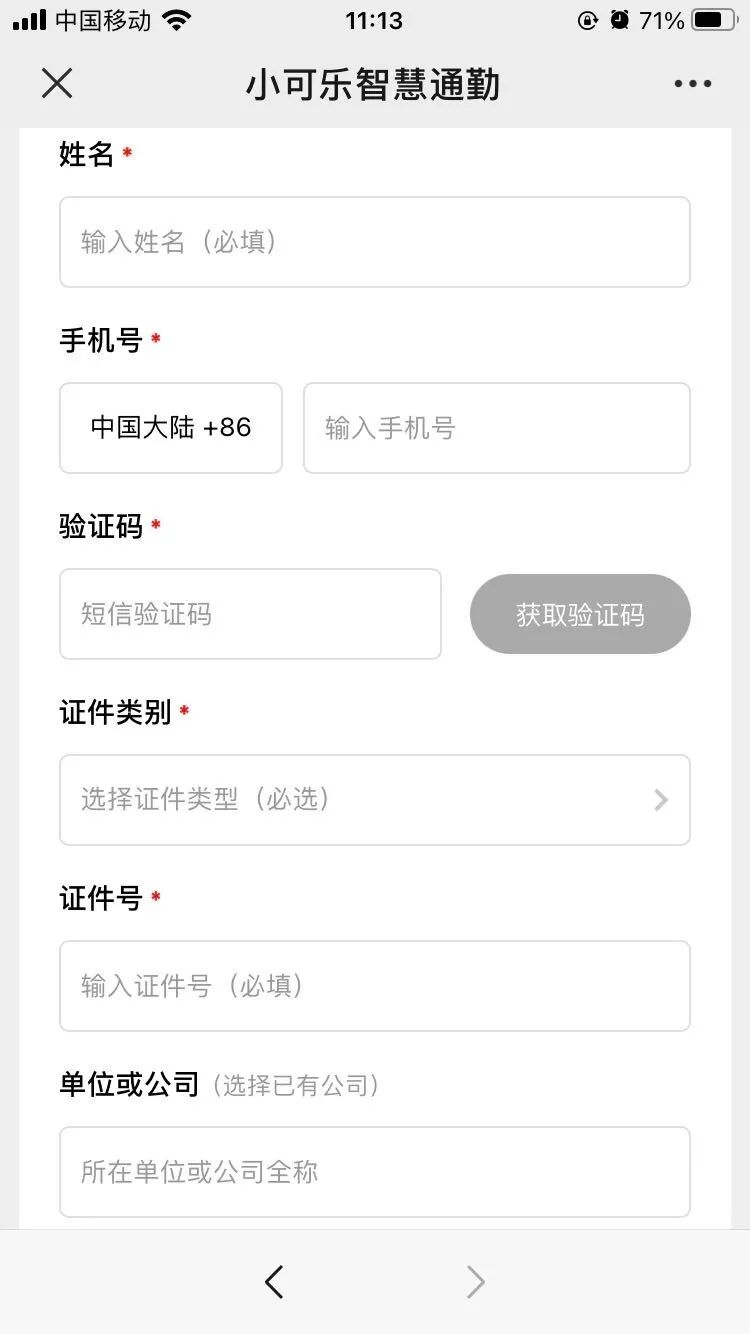The height and width of the screenshot is (1334, 750).
Task: Expand ID type list via chevron arrow
Action: tap(660, 800)
